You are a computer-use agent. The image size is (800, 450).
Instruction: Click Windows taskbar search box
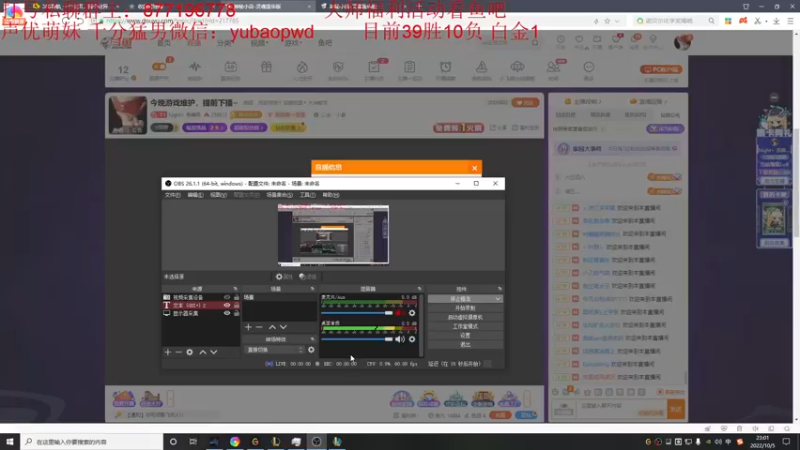point(91,442)
